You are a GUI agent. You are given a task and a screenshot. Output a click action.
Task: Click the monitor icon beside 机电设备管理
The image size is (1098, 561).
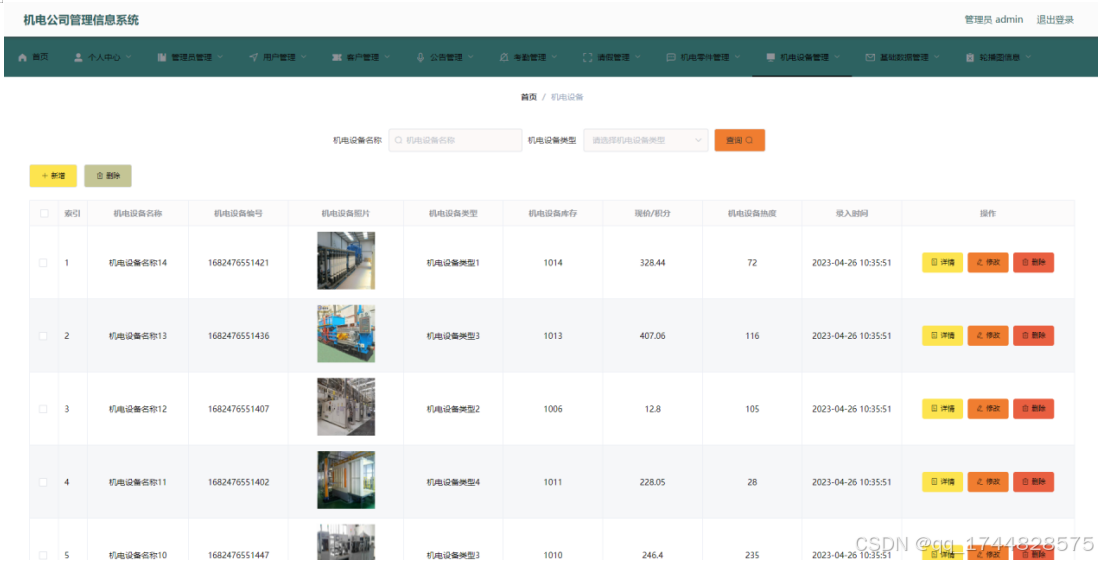771,57
